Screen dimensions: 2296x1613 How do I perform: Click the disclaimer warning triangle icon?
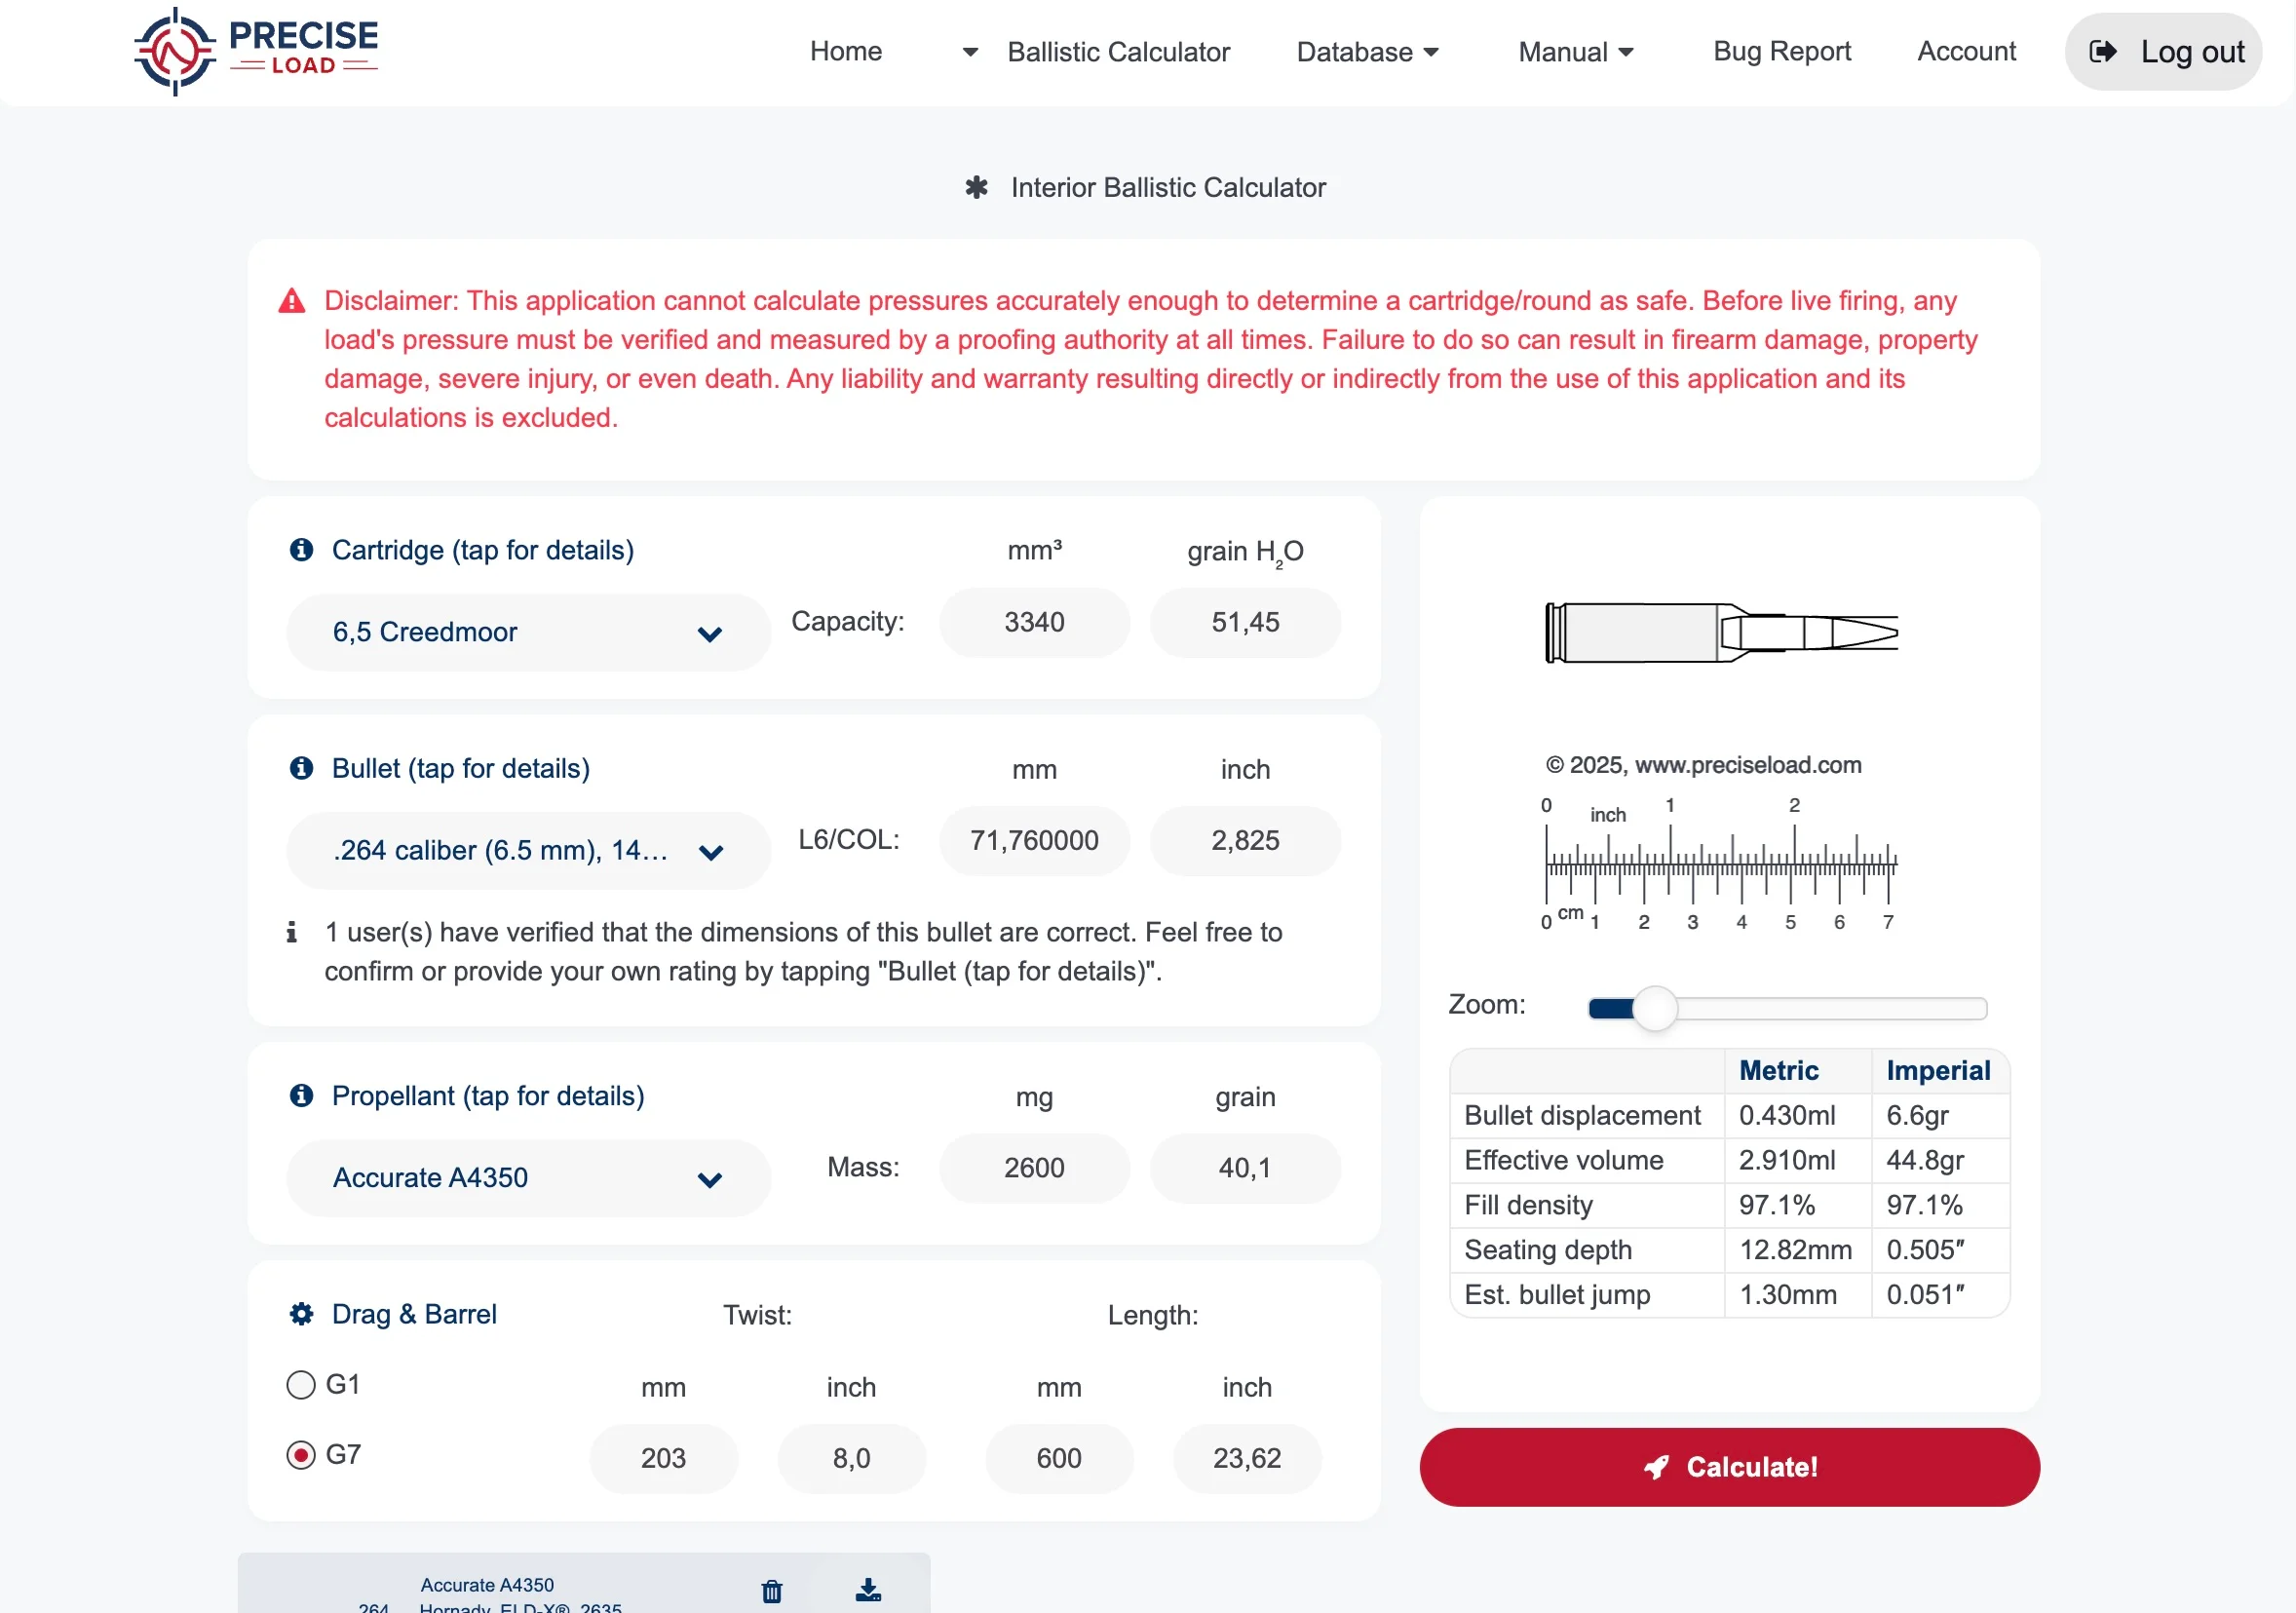point(292,301)
